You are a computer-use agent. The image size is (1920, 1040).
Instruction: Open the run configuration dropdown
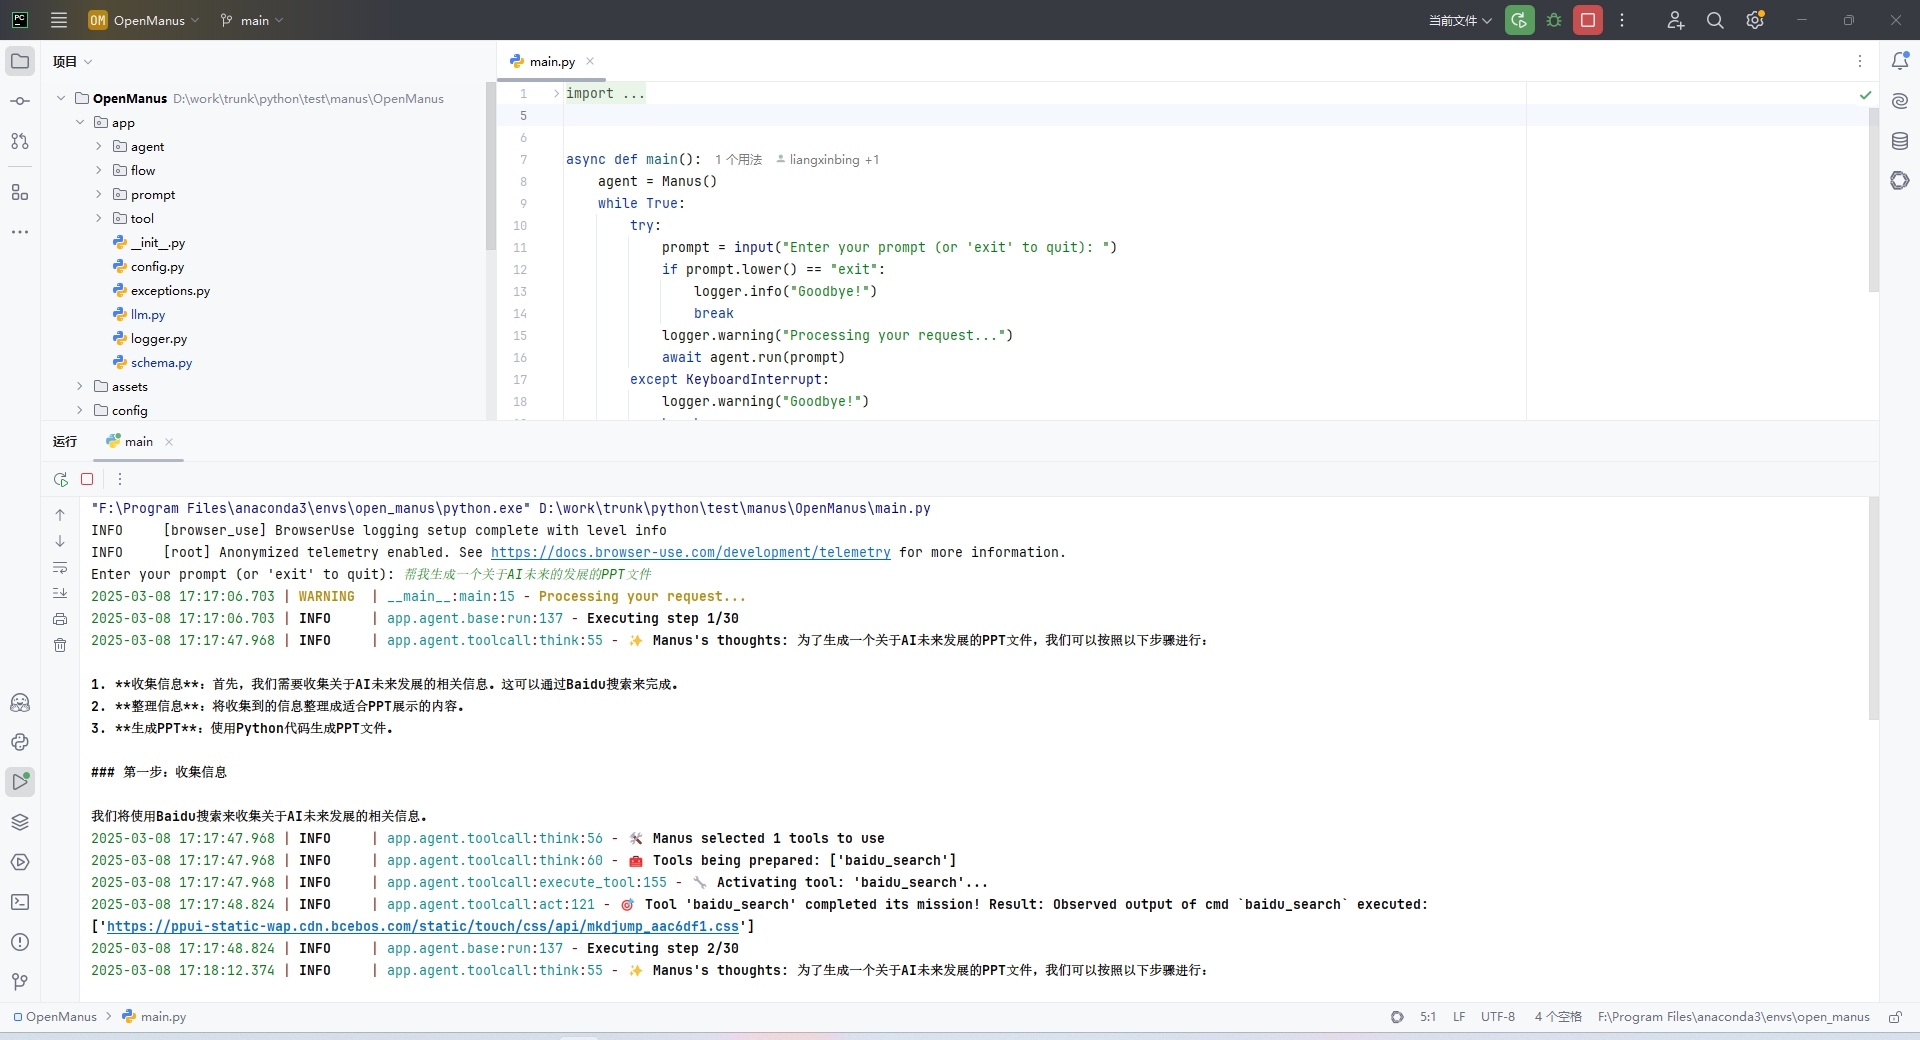1460,20
